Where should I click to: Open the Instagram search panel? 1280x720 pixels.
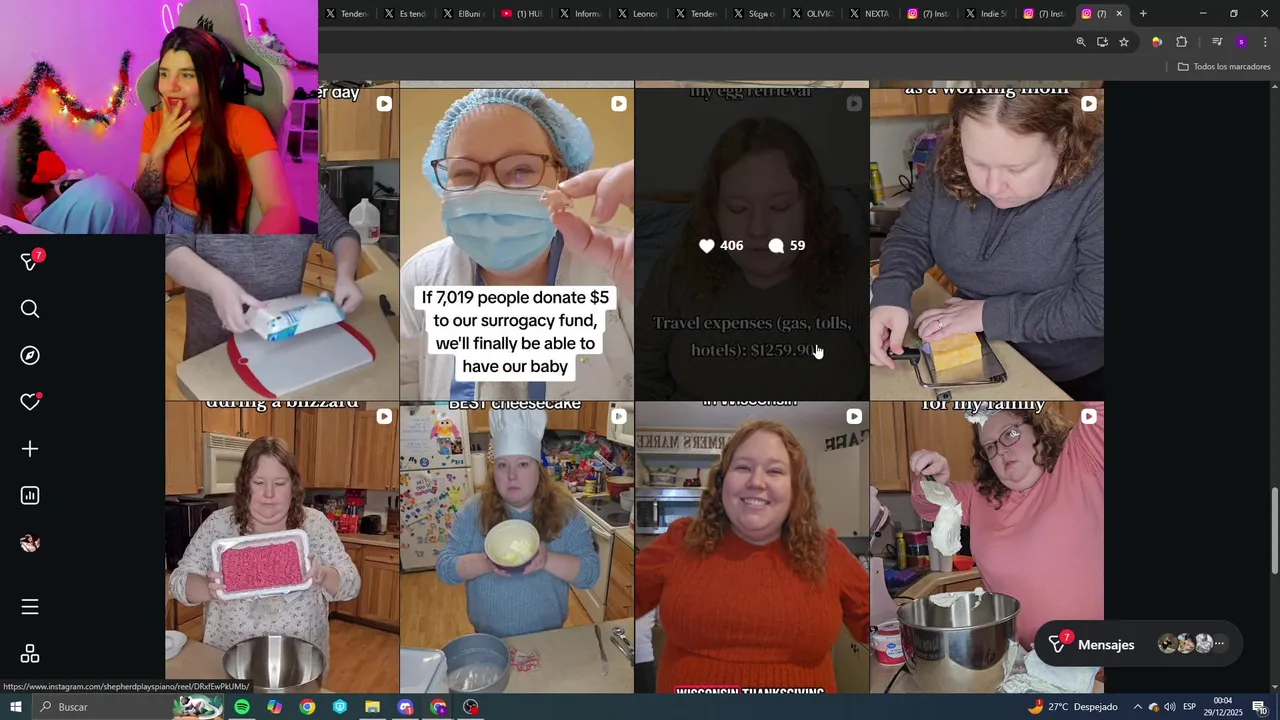coord(30,309)
